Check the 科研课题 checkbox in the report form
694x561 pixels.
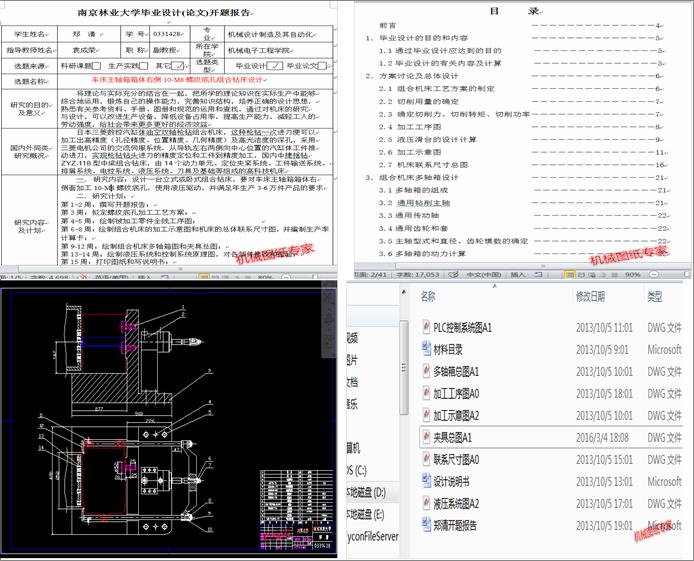coord(96,66)
